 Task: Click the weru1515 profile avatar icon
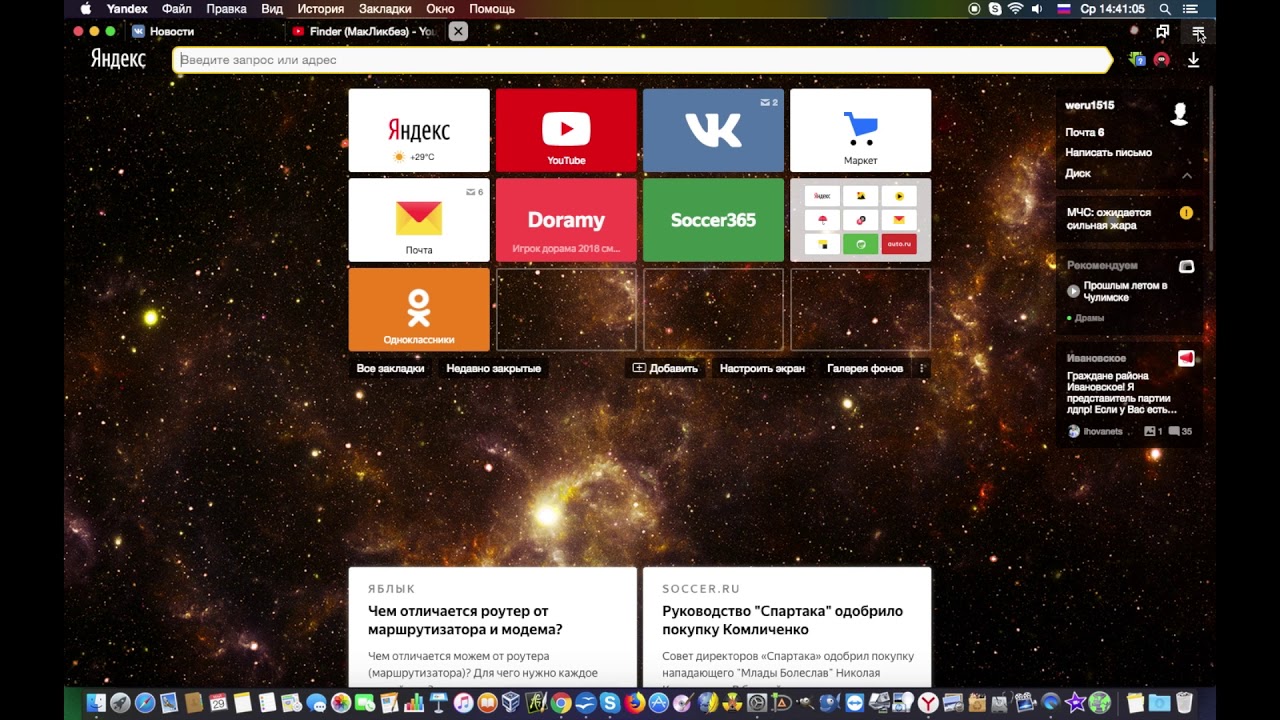tap(1179, 114)
